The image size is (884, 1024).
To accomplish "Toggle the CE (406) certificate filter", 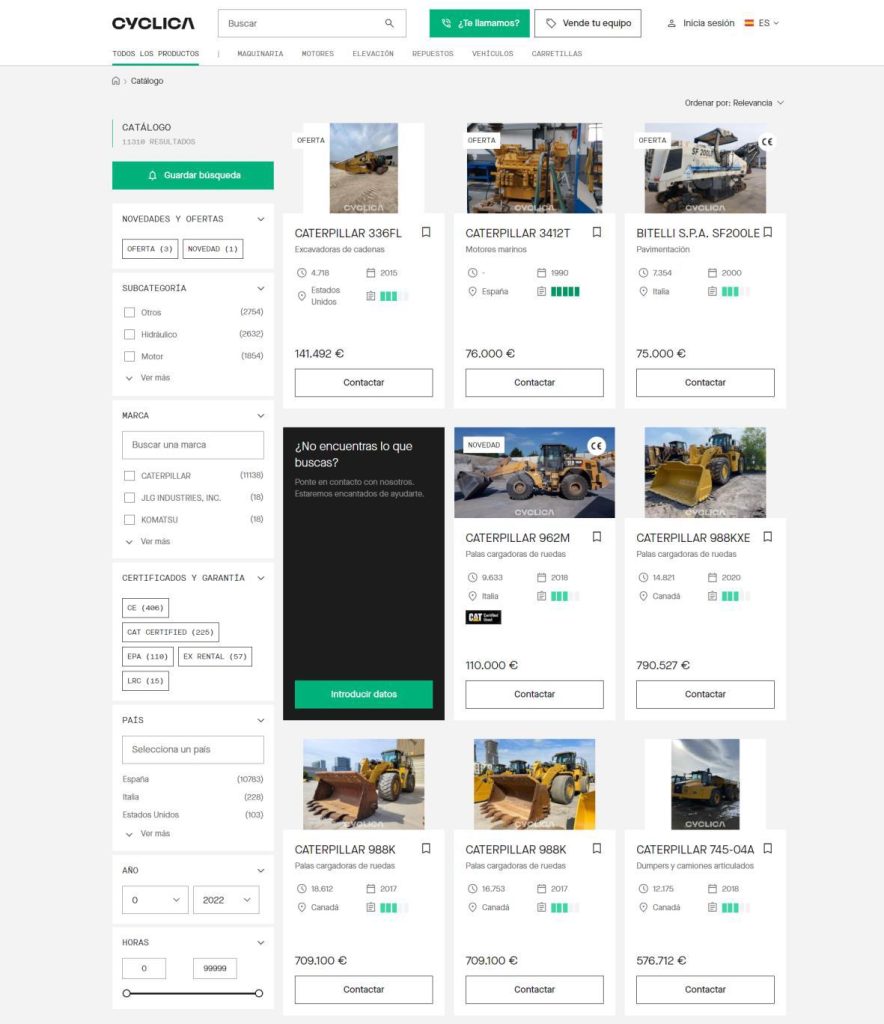I will pos(146,608).
